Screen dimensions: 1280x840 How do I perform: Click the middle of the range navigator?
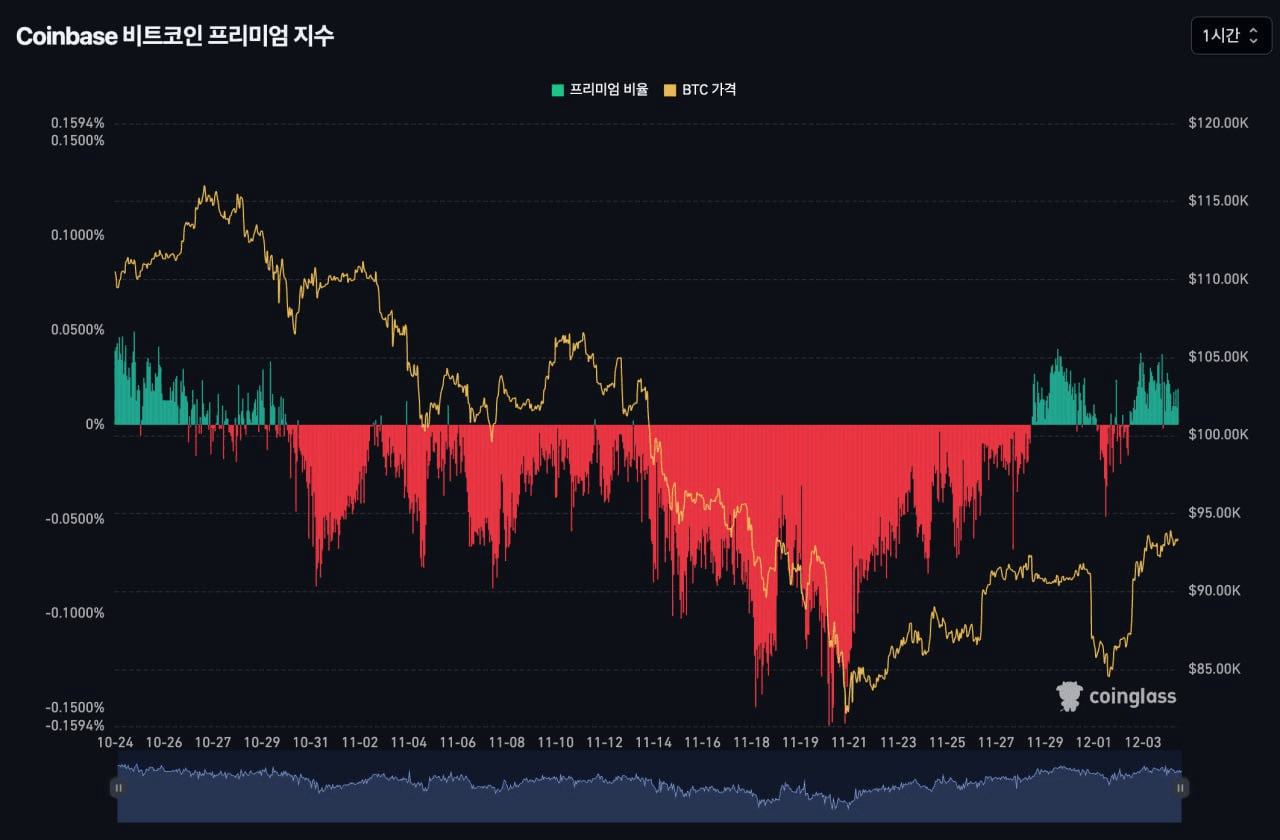[649, 788]
